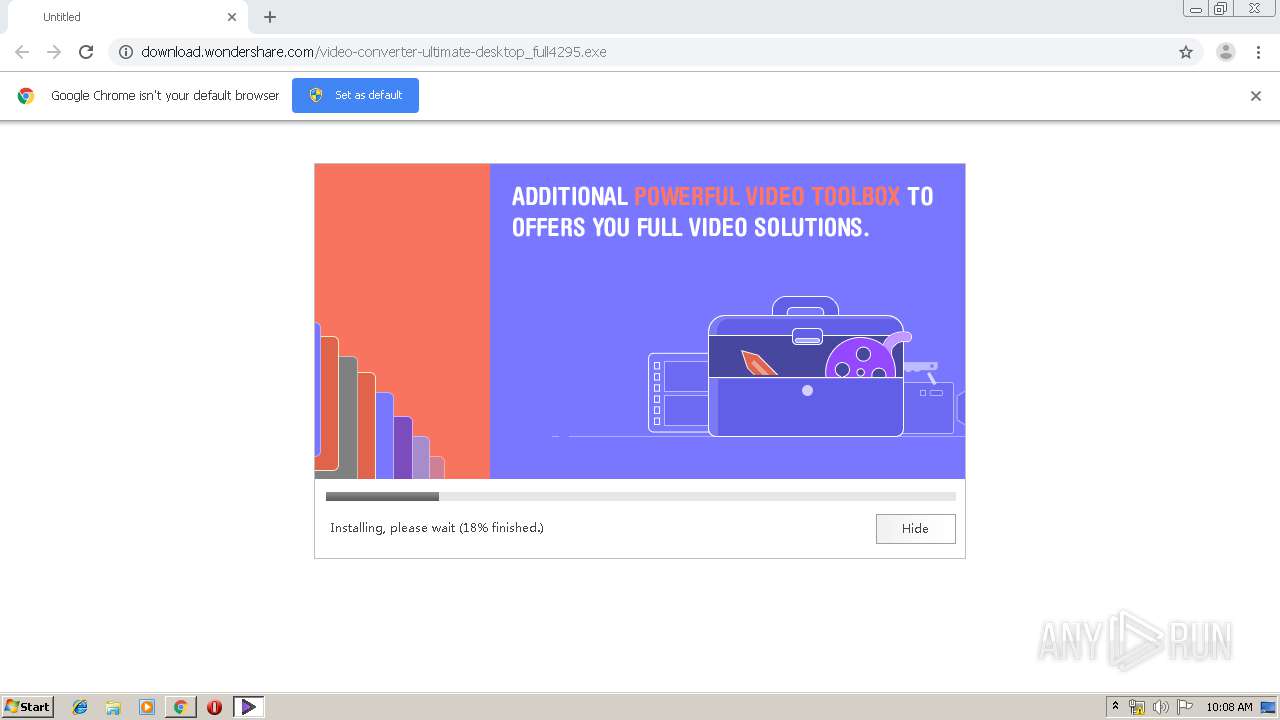Image resolution: width=1280 pixels, height=720 pixels.
Task: Open a new tab with plus button
Action: click(270, 17)
